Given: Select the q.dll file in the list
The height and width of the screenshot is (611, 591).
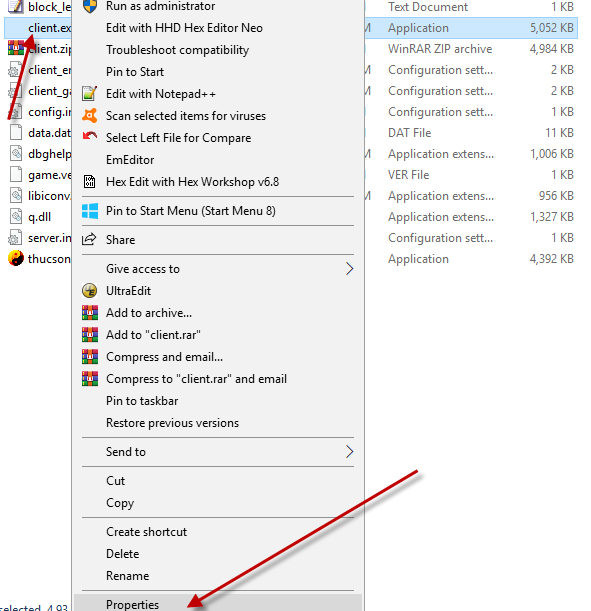Looking at the screenshot, I should [39, 217].
